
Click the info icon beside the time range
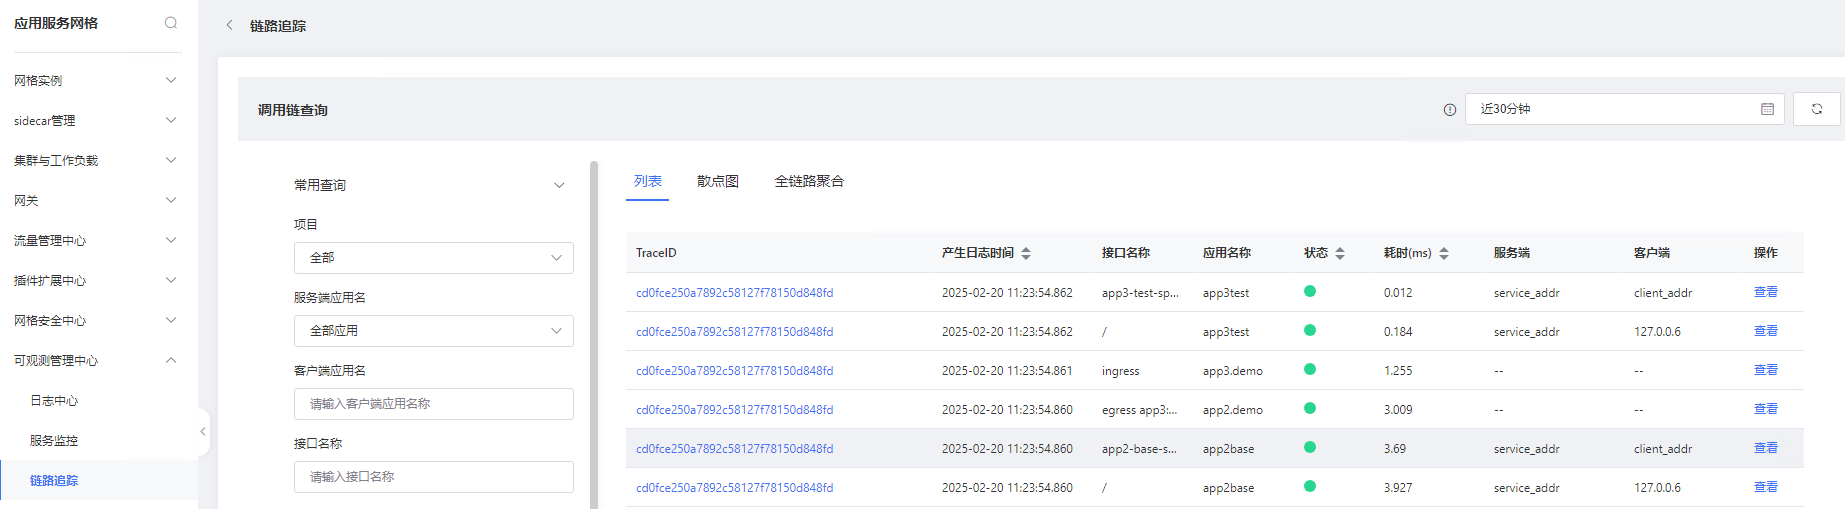(1450, 110)
